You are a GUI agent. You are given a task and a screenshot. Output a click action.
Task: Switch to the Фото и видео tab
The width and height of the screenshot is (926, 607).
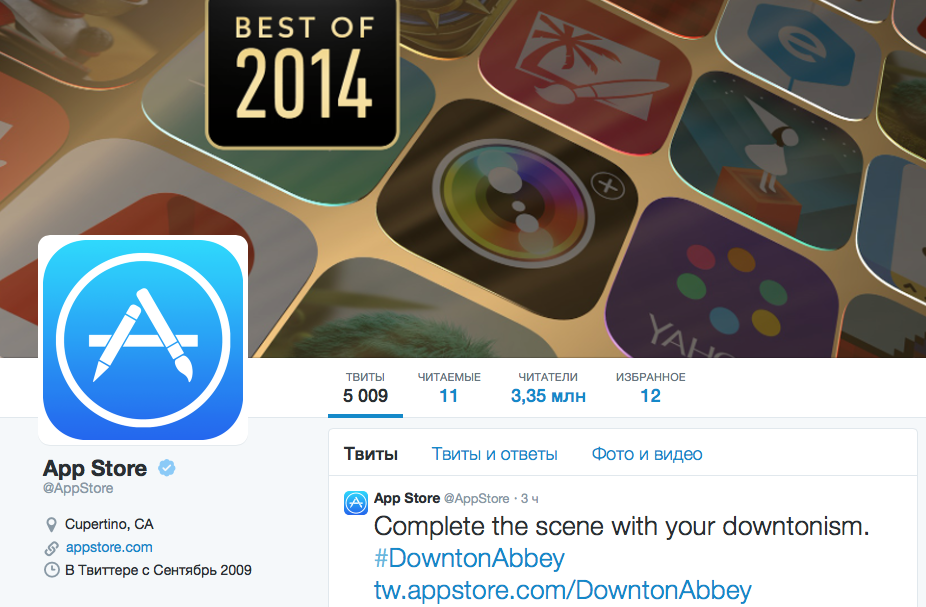click(647, 454)
